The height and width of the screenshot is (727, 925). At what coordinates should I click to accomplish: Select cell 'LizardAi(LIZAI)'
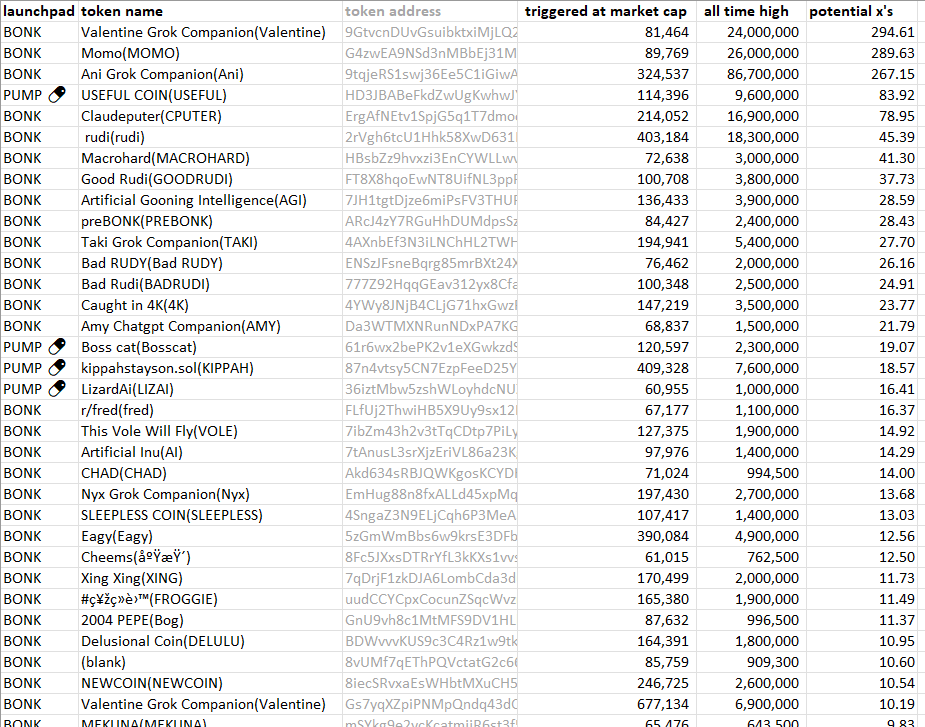[x=210, y=389]
